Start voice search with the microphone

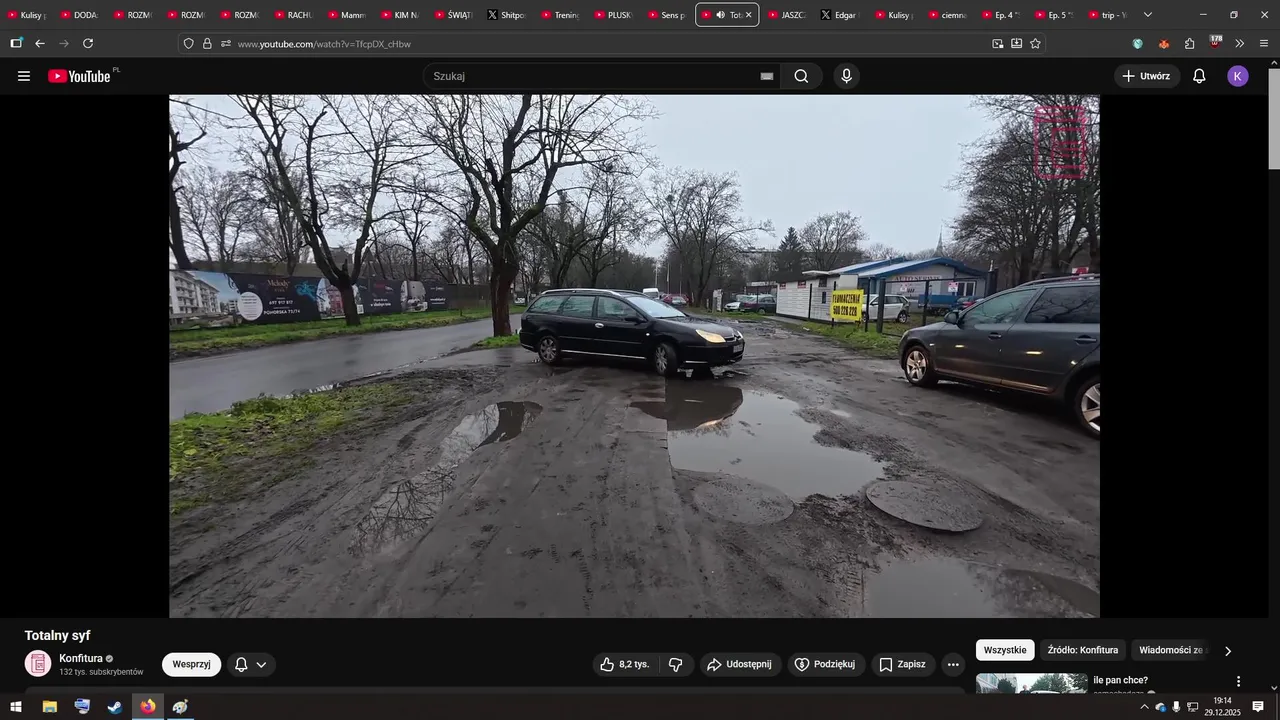846,76
